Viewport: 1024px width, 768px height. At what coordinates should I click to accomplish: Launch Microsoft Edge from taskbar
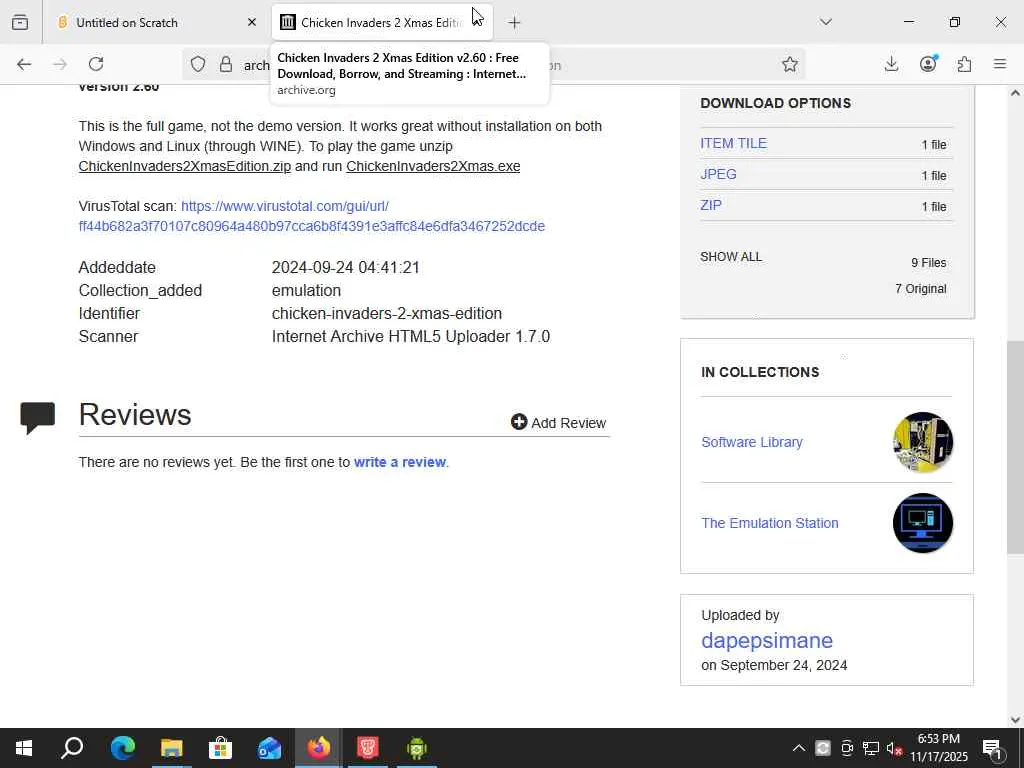[122, 748]
